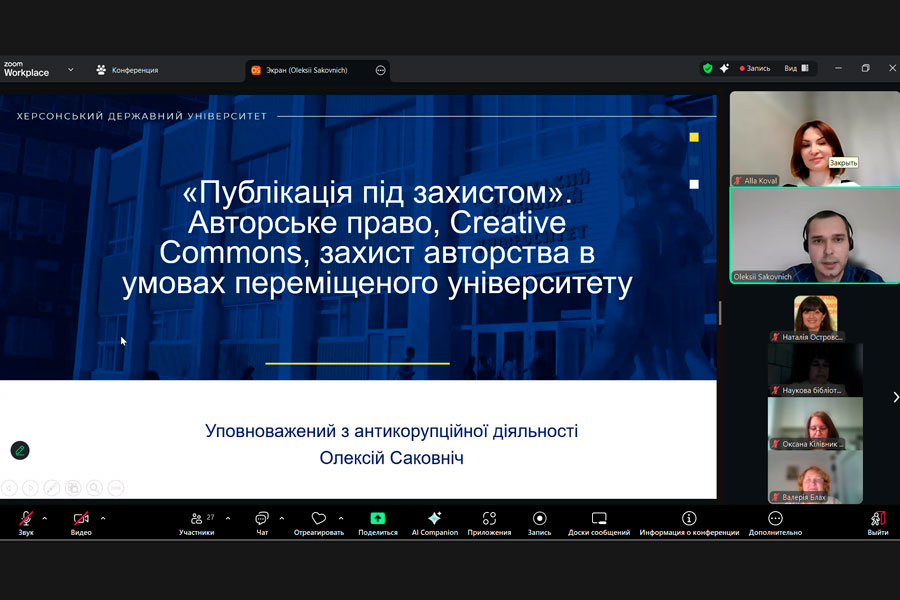Open Вид view layout menu
This screenshot has width=900, height=600.
point(796,68)
